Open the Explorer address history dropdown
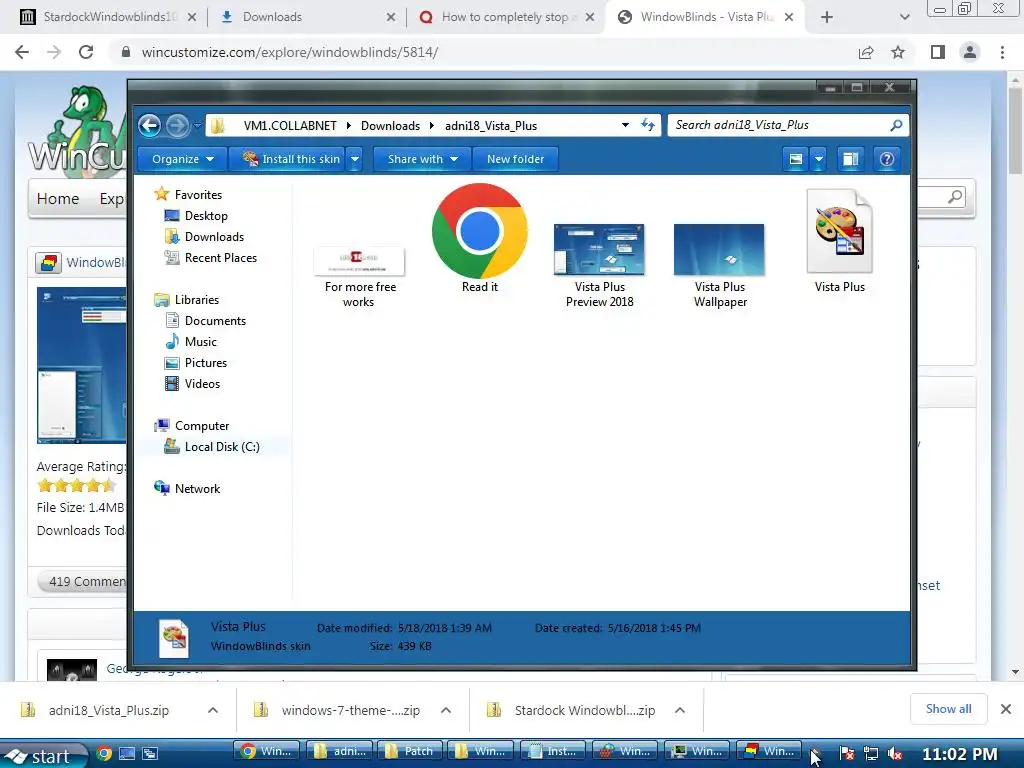Image resolution: width=1024 pixels, height=768 pixels. [x=625, y=125]
